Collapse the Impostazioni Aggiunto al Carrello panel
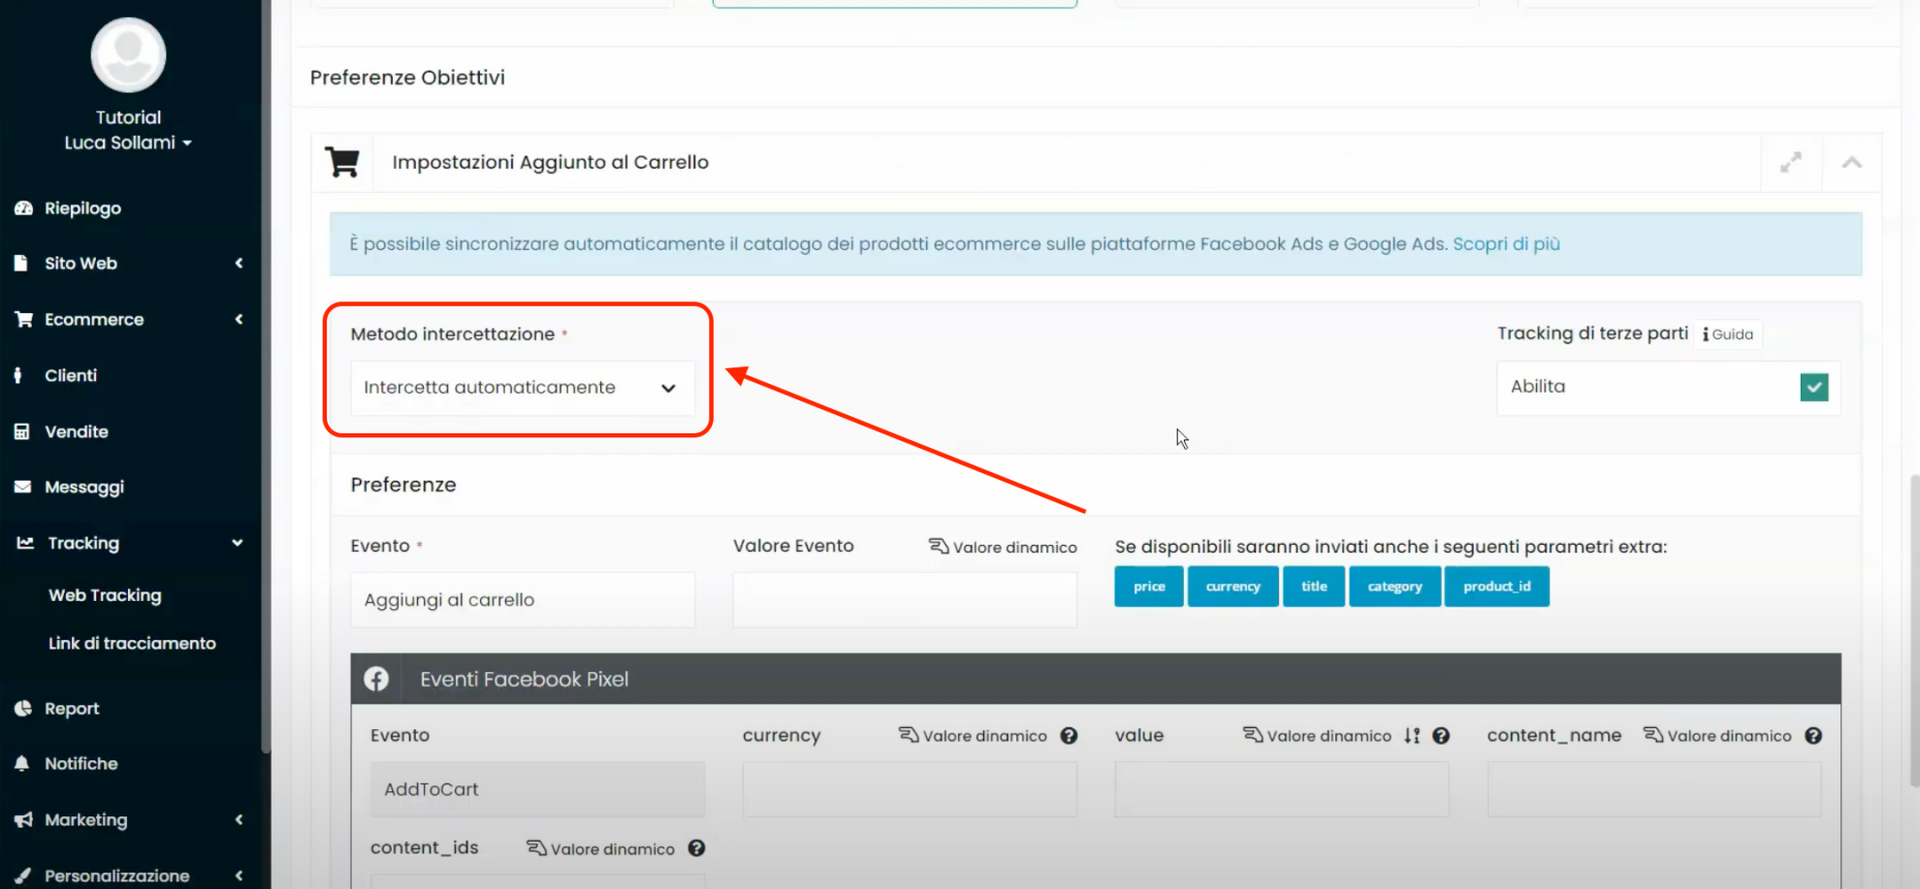The width and height of the screenshot is (1920, 889). 1851,163
